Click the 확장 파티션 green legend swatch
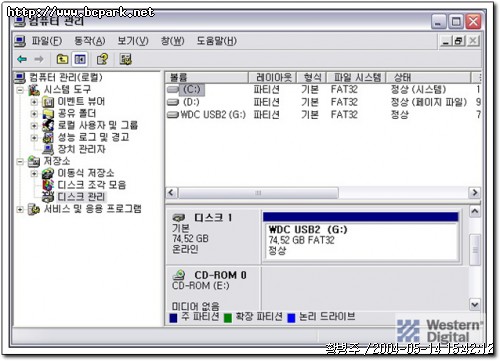Screen dimensions: 500x361 click(x=228, y=318)
